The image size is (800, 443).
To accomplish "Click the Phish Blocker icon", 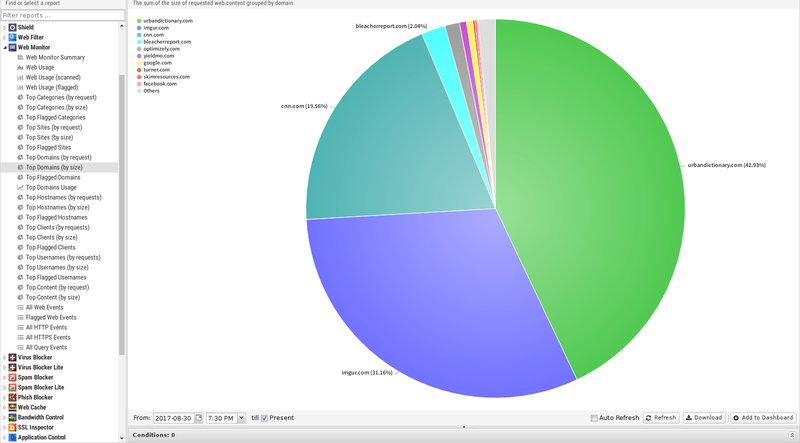I will (x=13, y=397).
